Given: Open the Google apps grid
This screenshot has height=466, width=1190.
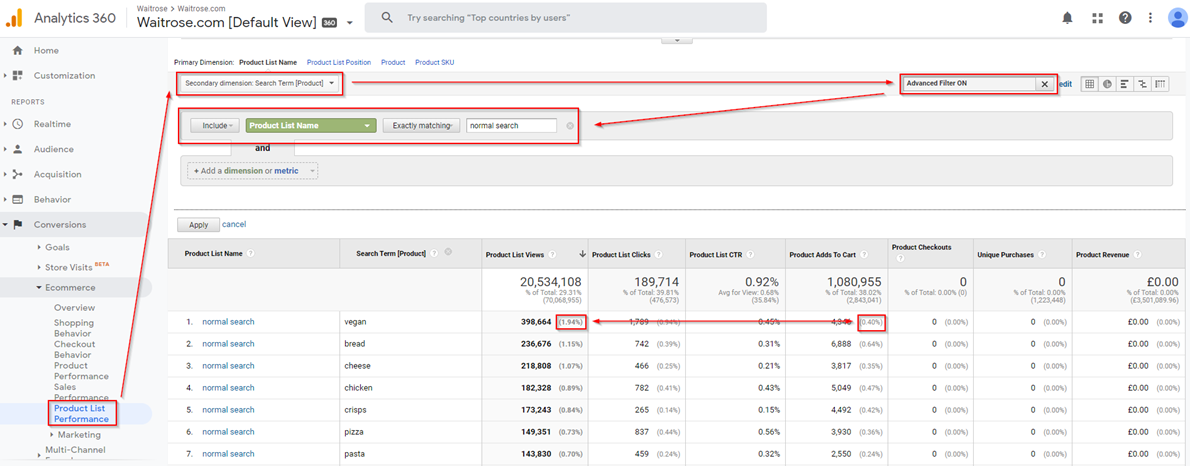Looking at the screenshot, I should [x=1097, y=18].
